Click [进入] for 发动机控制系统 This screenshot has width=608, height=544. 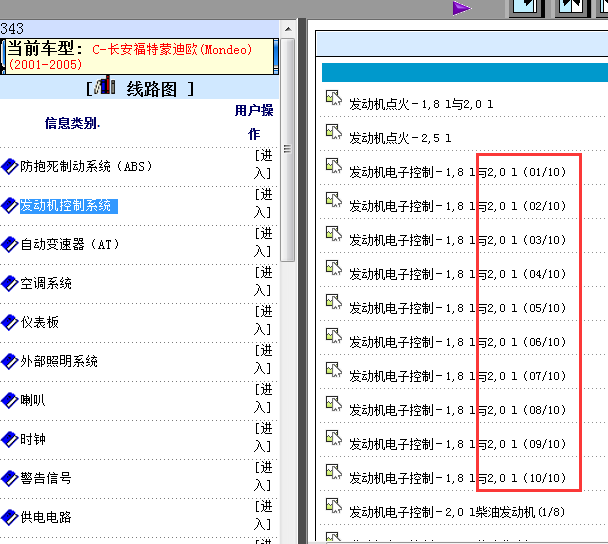(263, 204)
